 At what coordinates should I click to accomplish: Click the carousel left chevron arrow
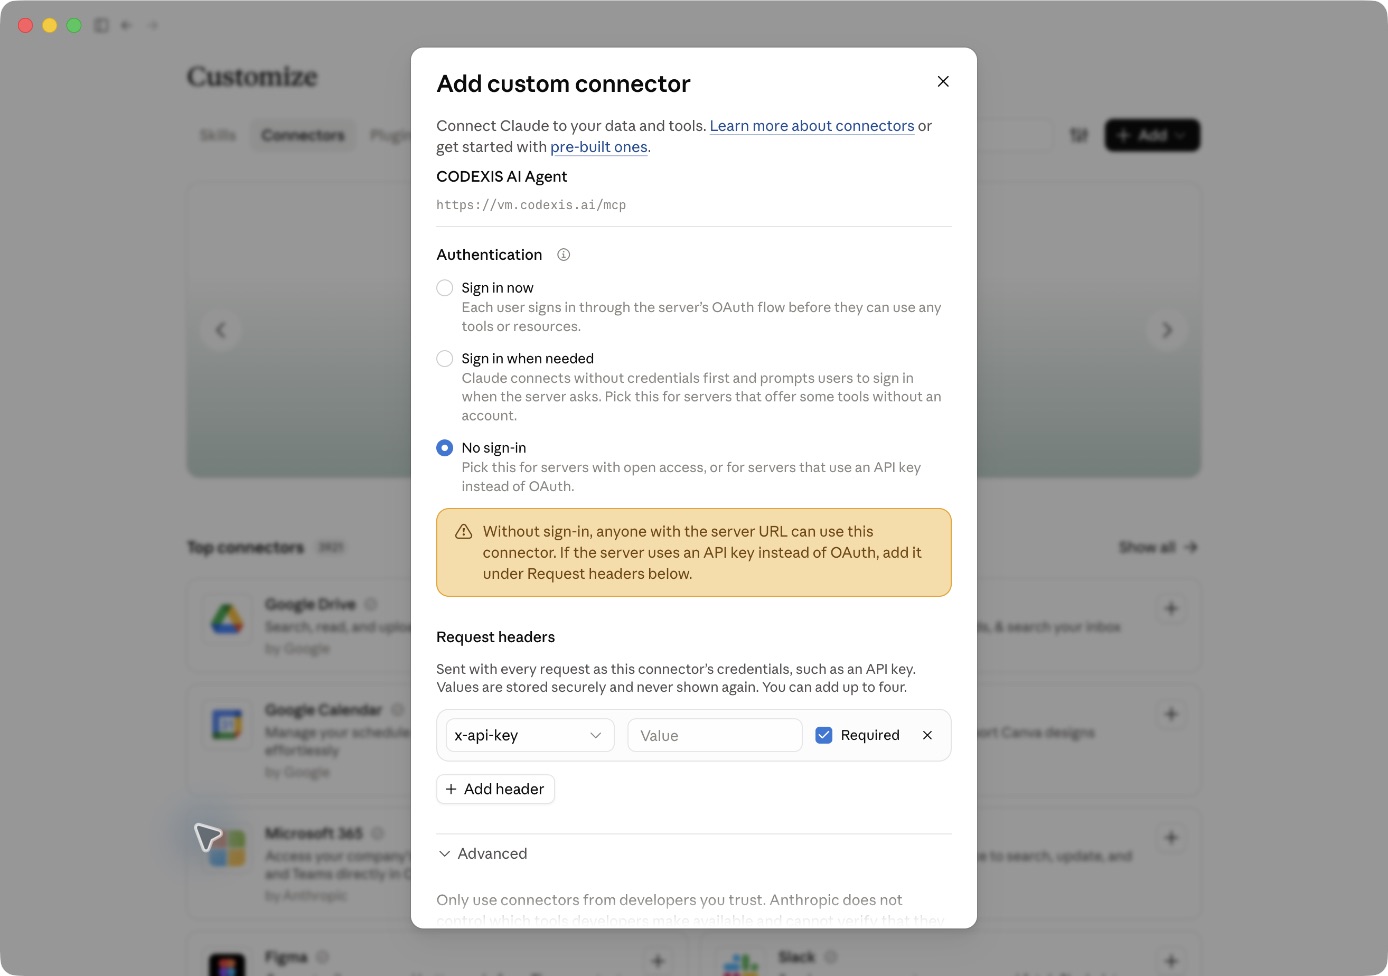tap(221, 330)
